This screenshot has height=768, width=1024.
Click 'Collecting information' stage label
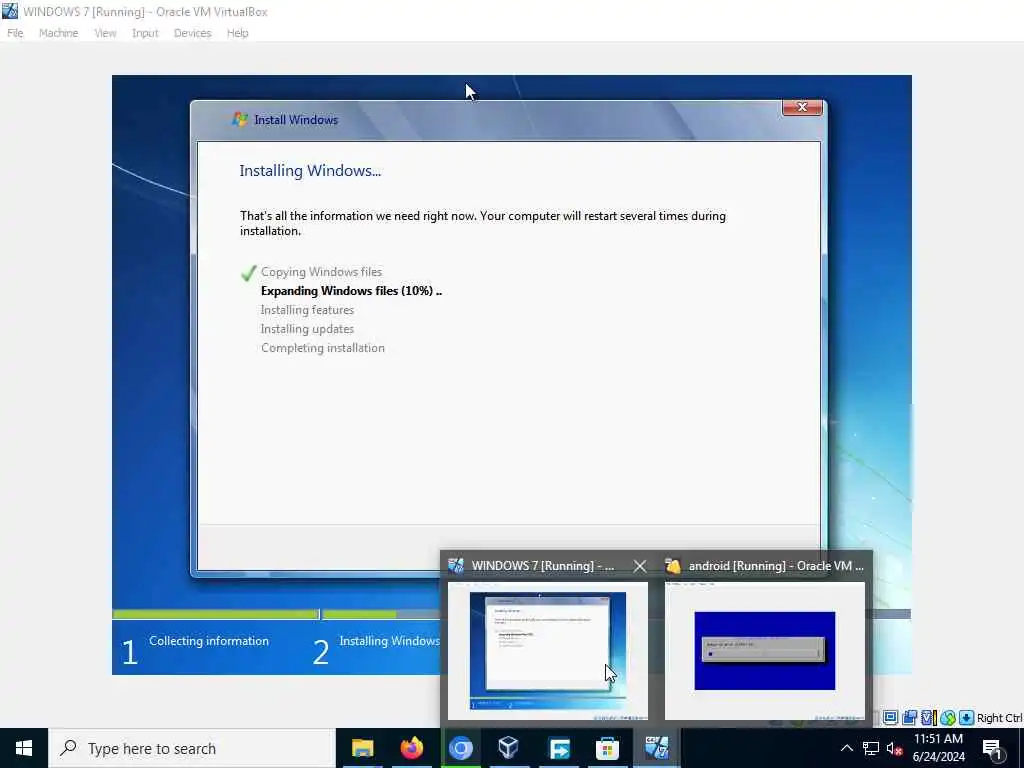tap(208, 641)
